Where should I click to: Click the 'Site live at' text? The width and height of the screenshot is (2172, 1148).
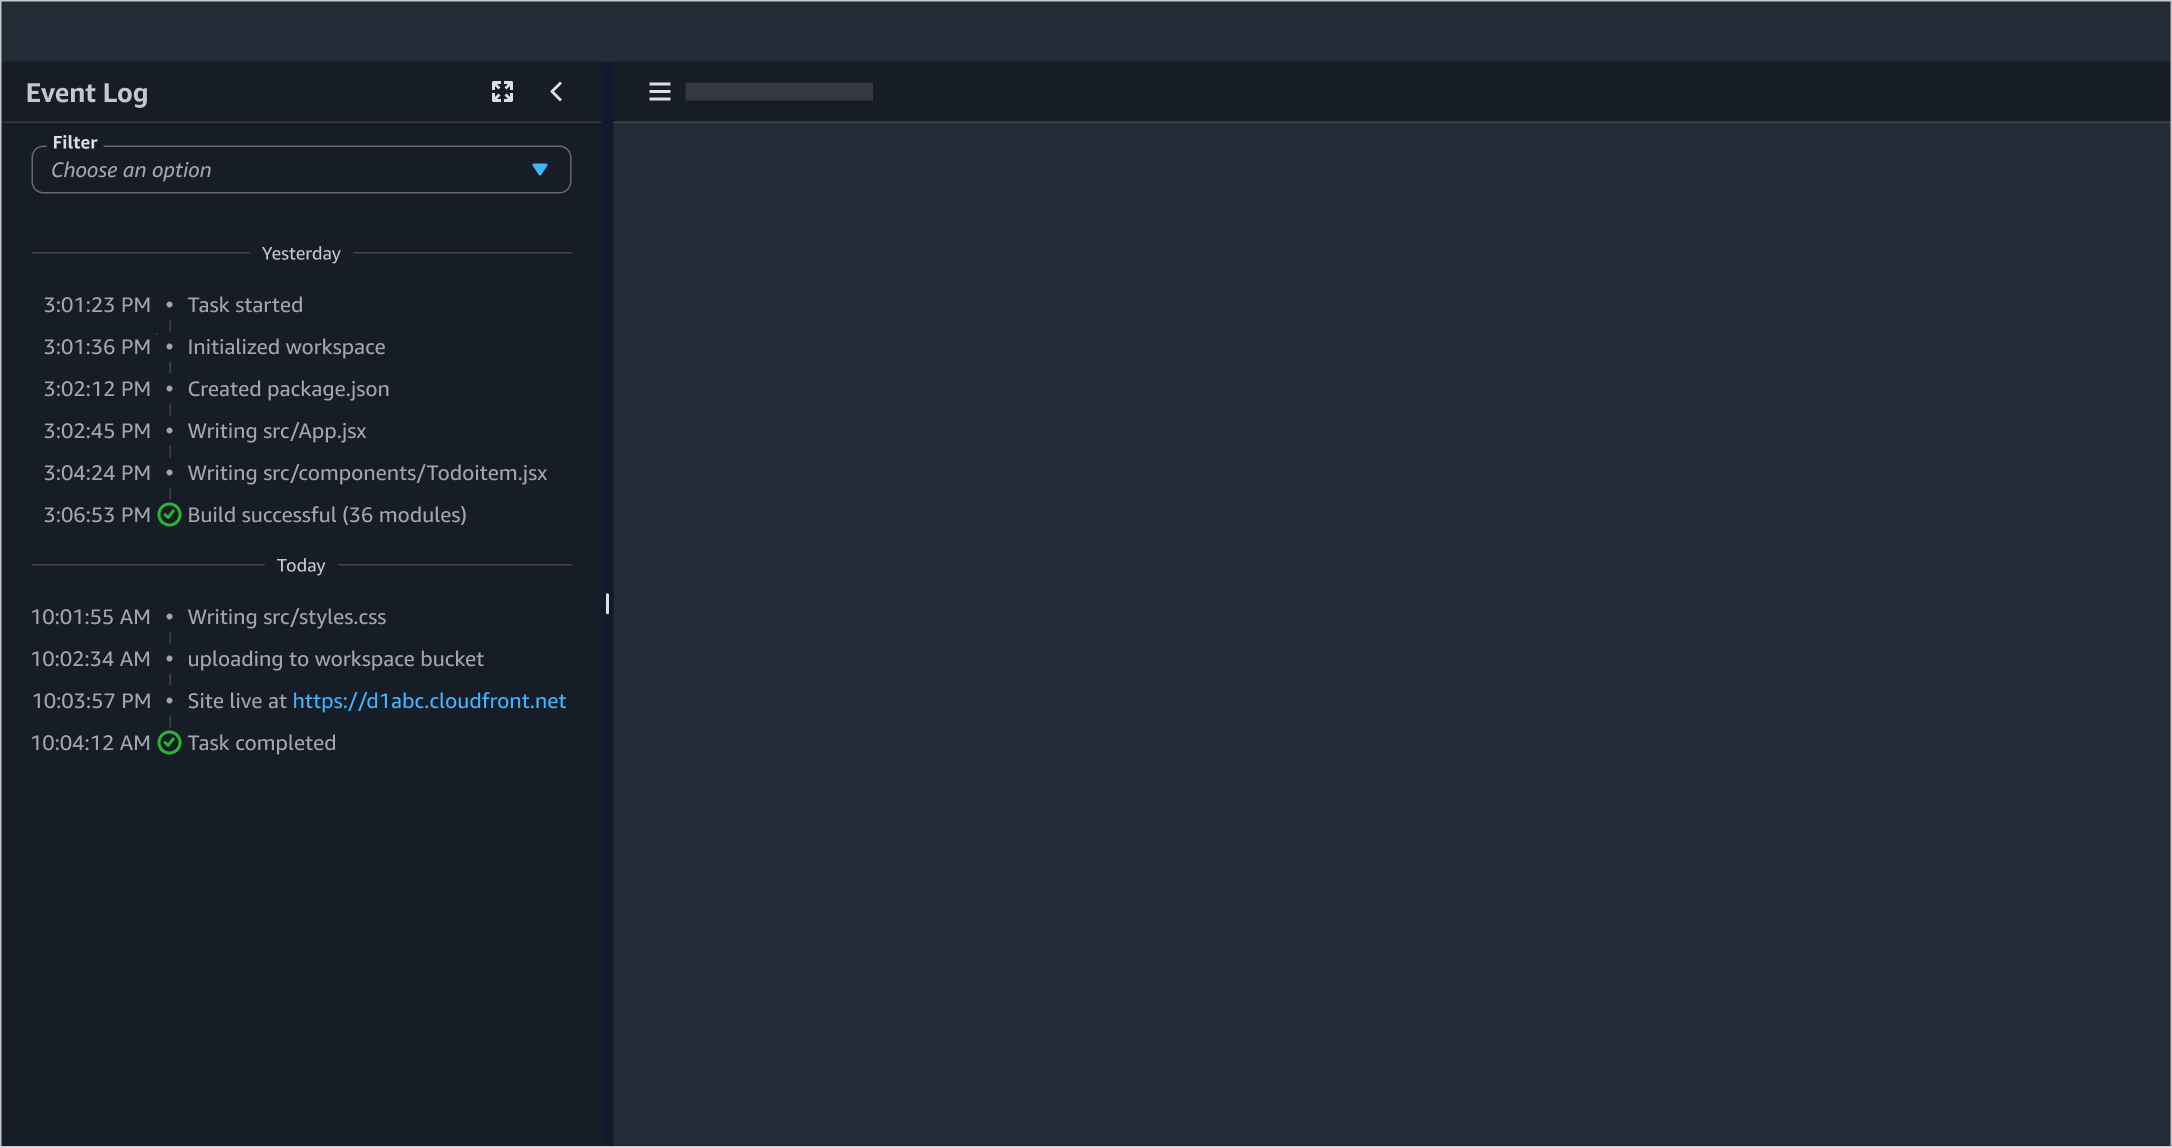(237, 701)
